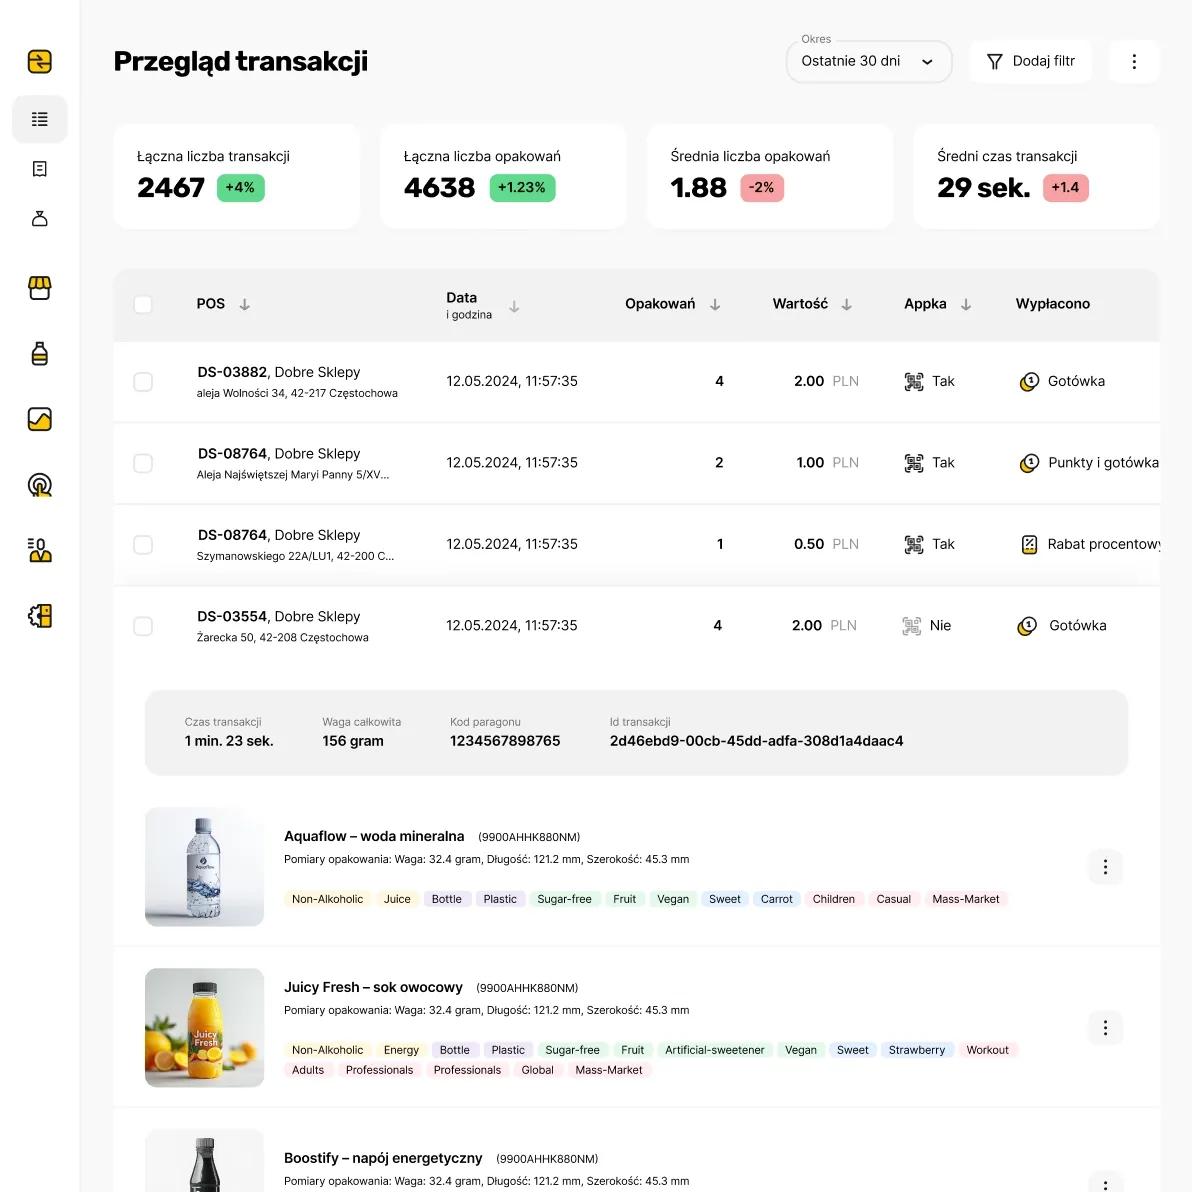Click the coin icon beside Punkty i gotówka
The image size is (1192, 1192).
[1029, 463]
